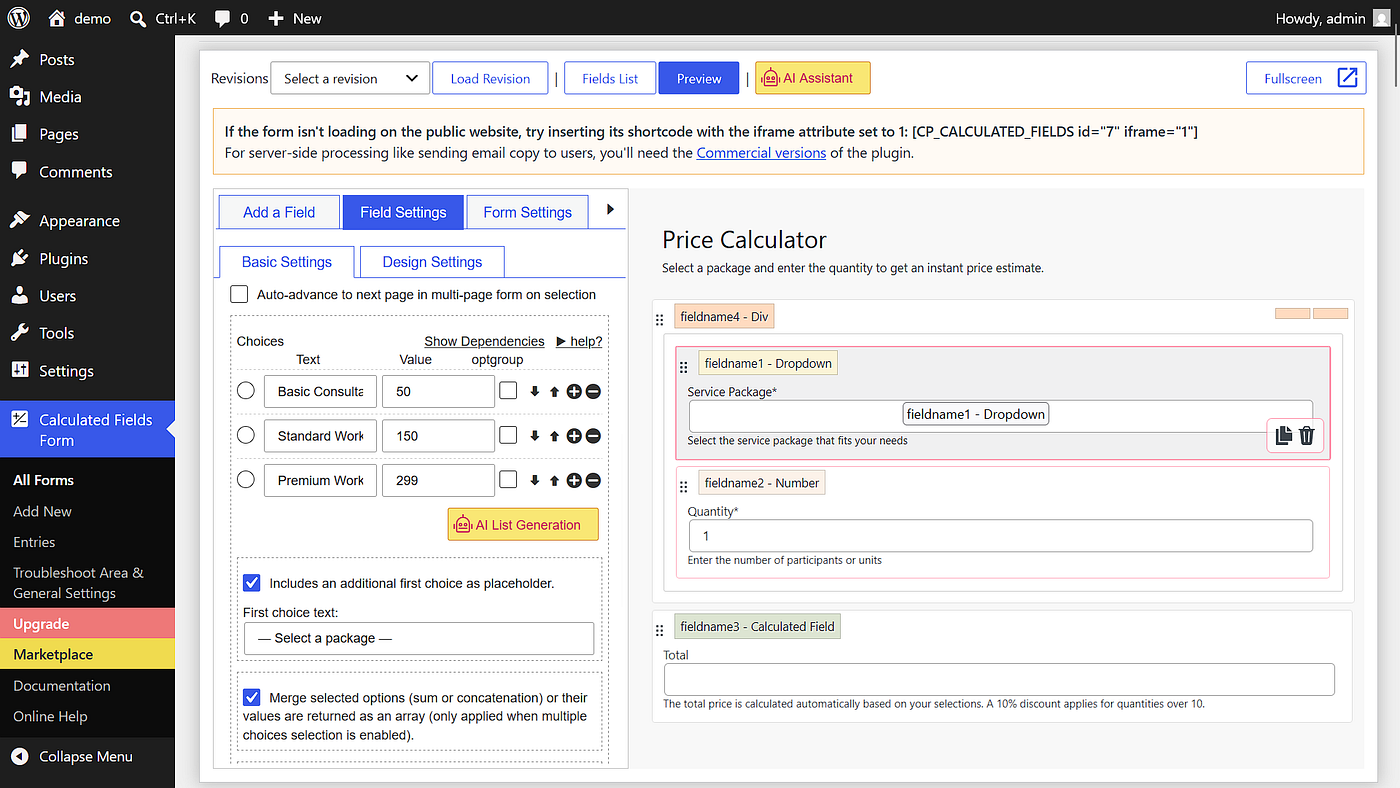
Task: Click the drag handle of fieldname3 Calculated Field
Action: point(659,630)
